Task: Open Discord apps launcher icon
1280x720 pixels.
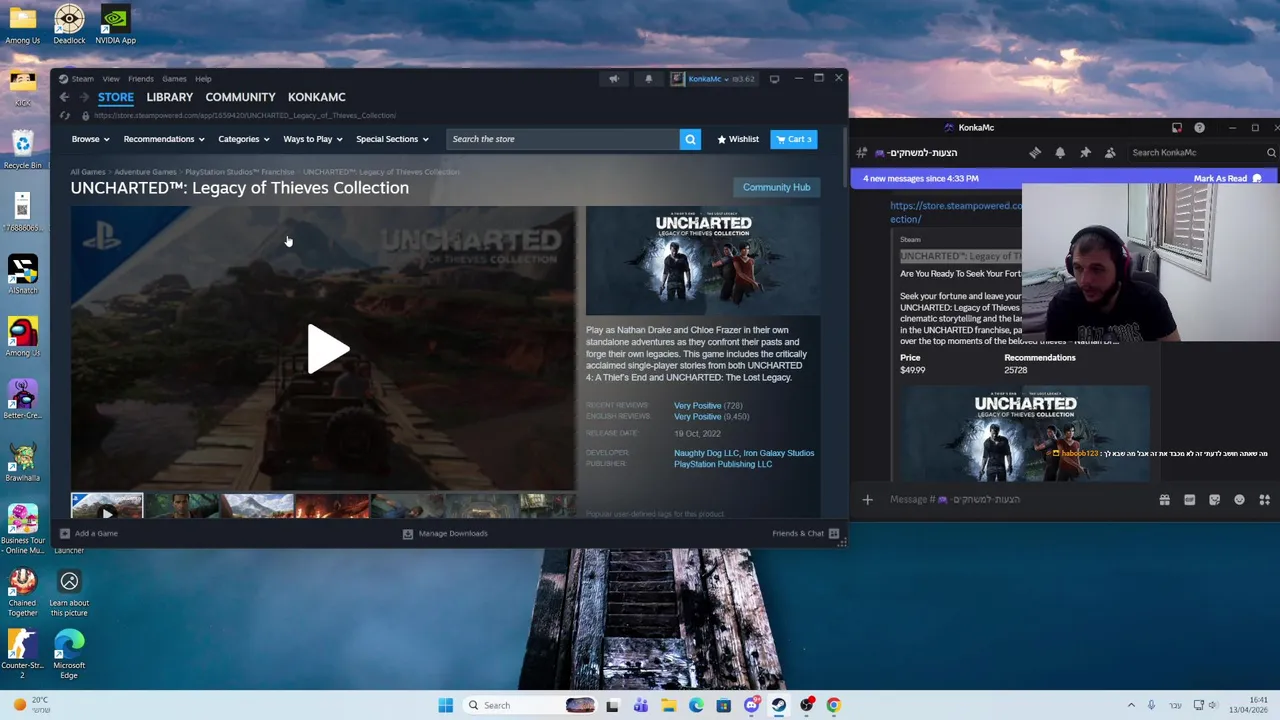Action: point(1264,500)
